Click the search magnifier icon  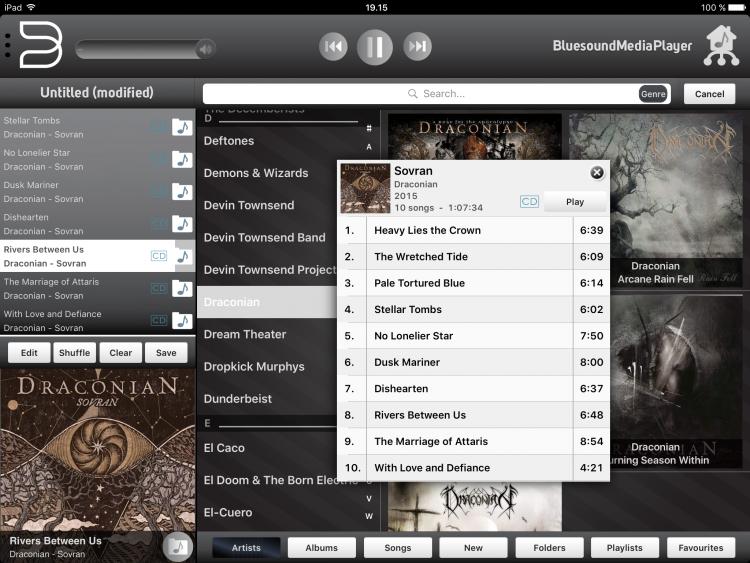pos(412,93)
